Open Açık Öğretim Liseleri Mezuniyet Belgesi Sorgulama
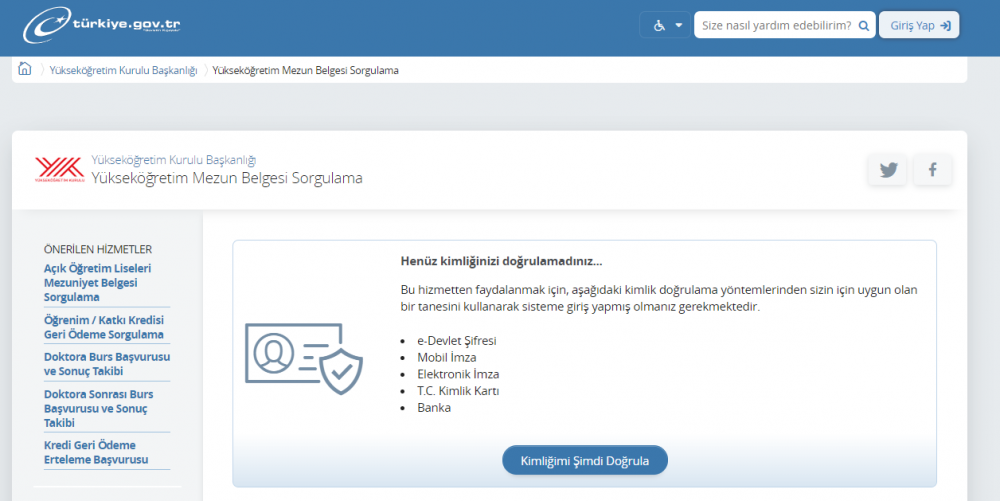This screenshot has height=501, width=1000. click(x=98, y=283)
